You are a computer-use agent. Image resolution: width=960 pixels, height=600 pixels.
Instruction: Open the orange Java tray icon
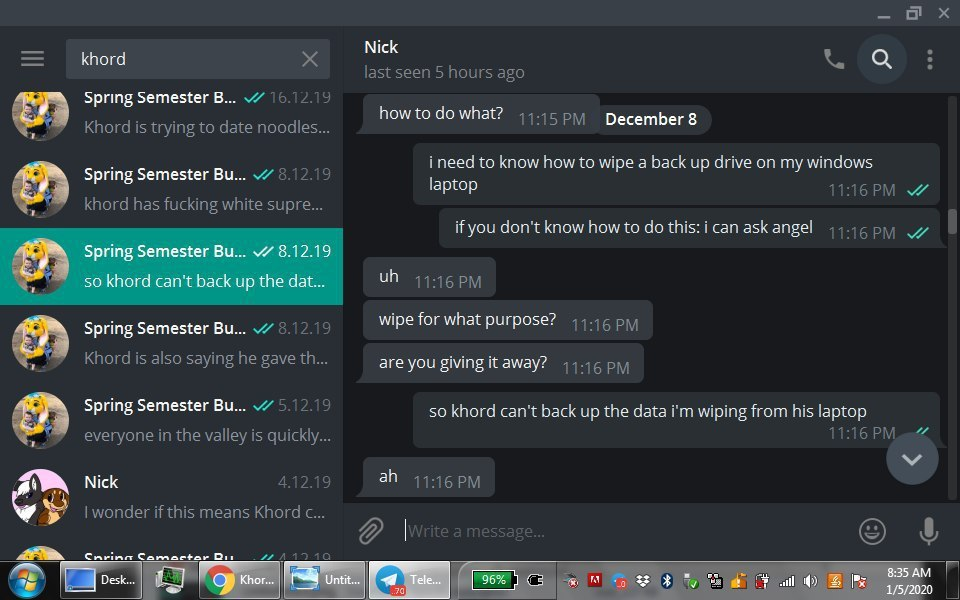click(834, 580)
